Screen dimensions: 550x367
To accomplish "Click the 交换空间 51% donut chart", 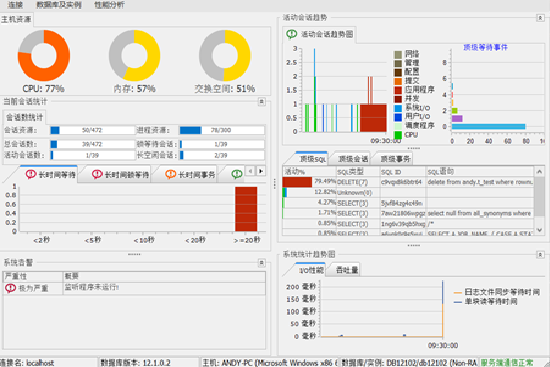I will coord(225,55).
